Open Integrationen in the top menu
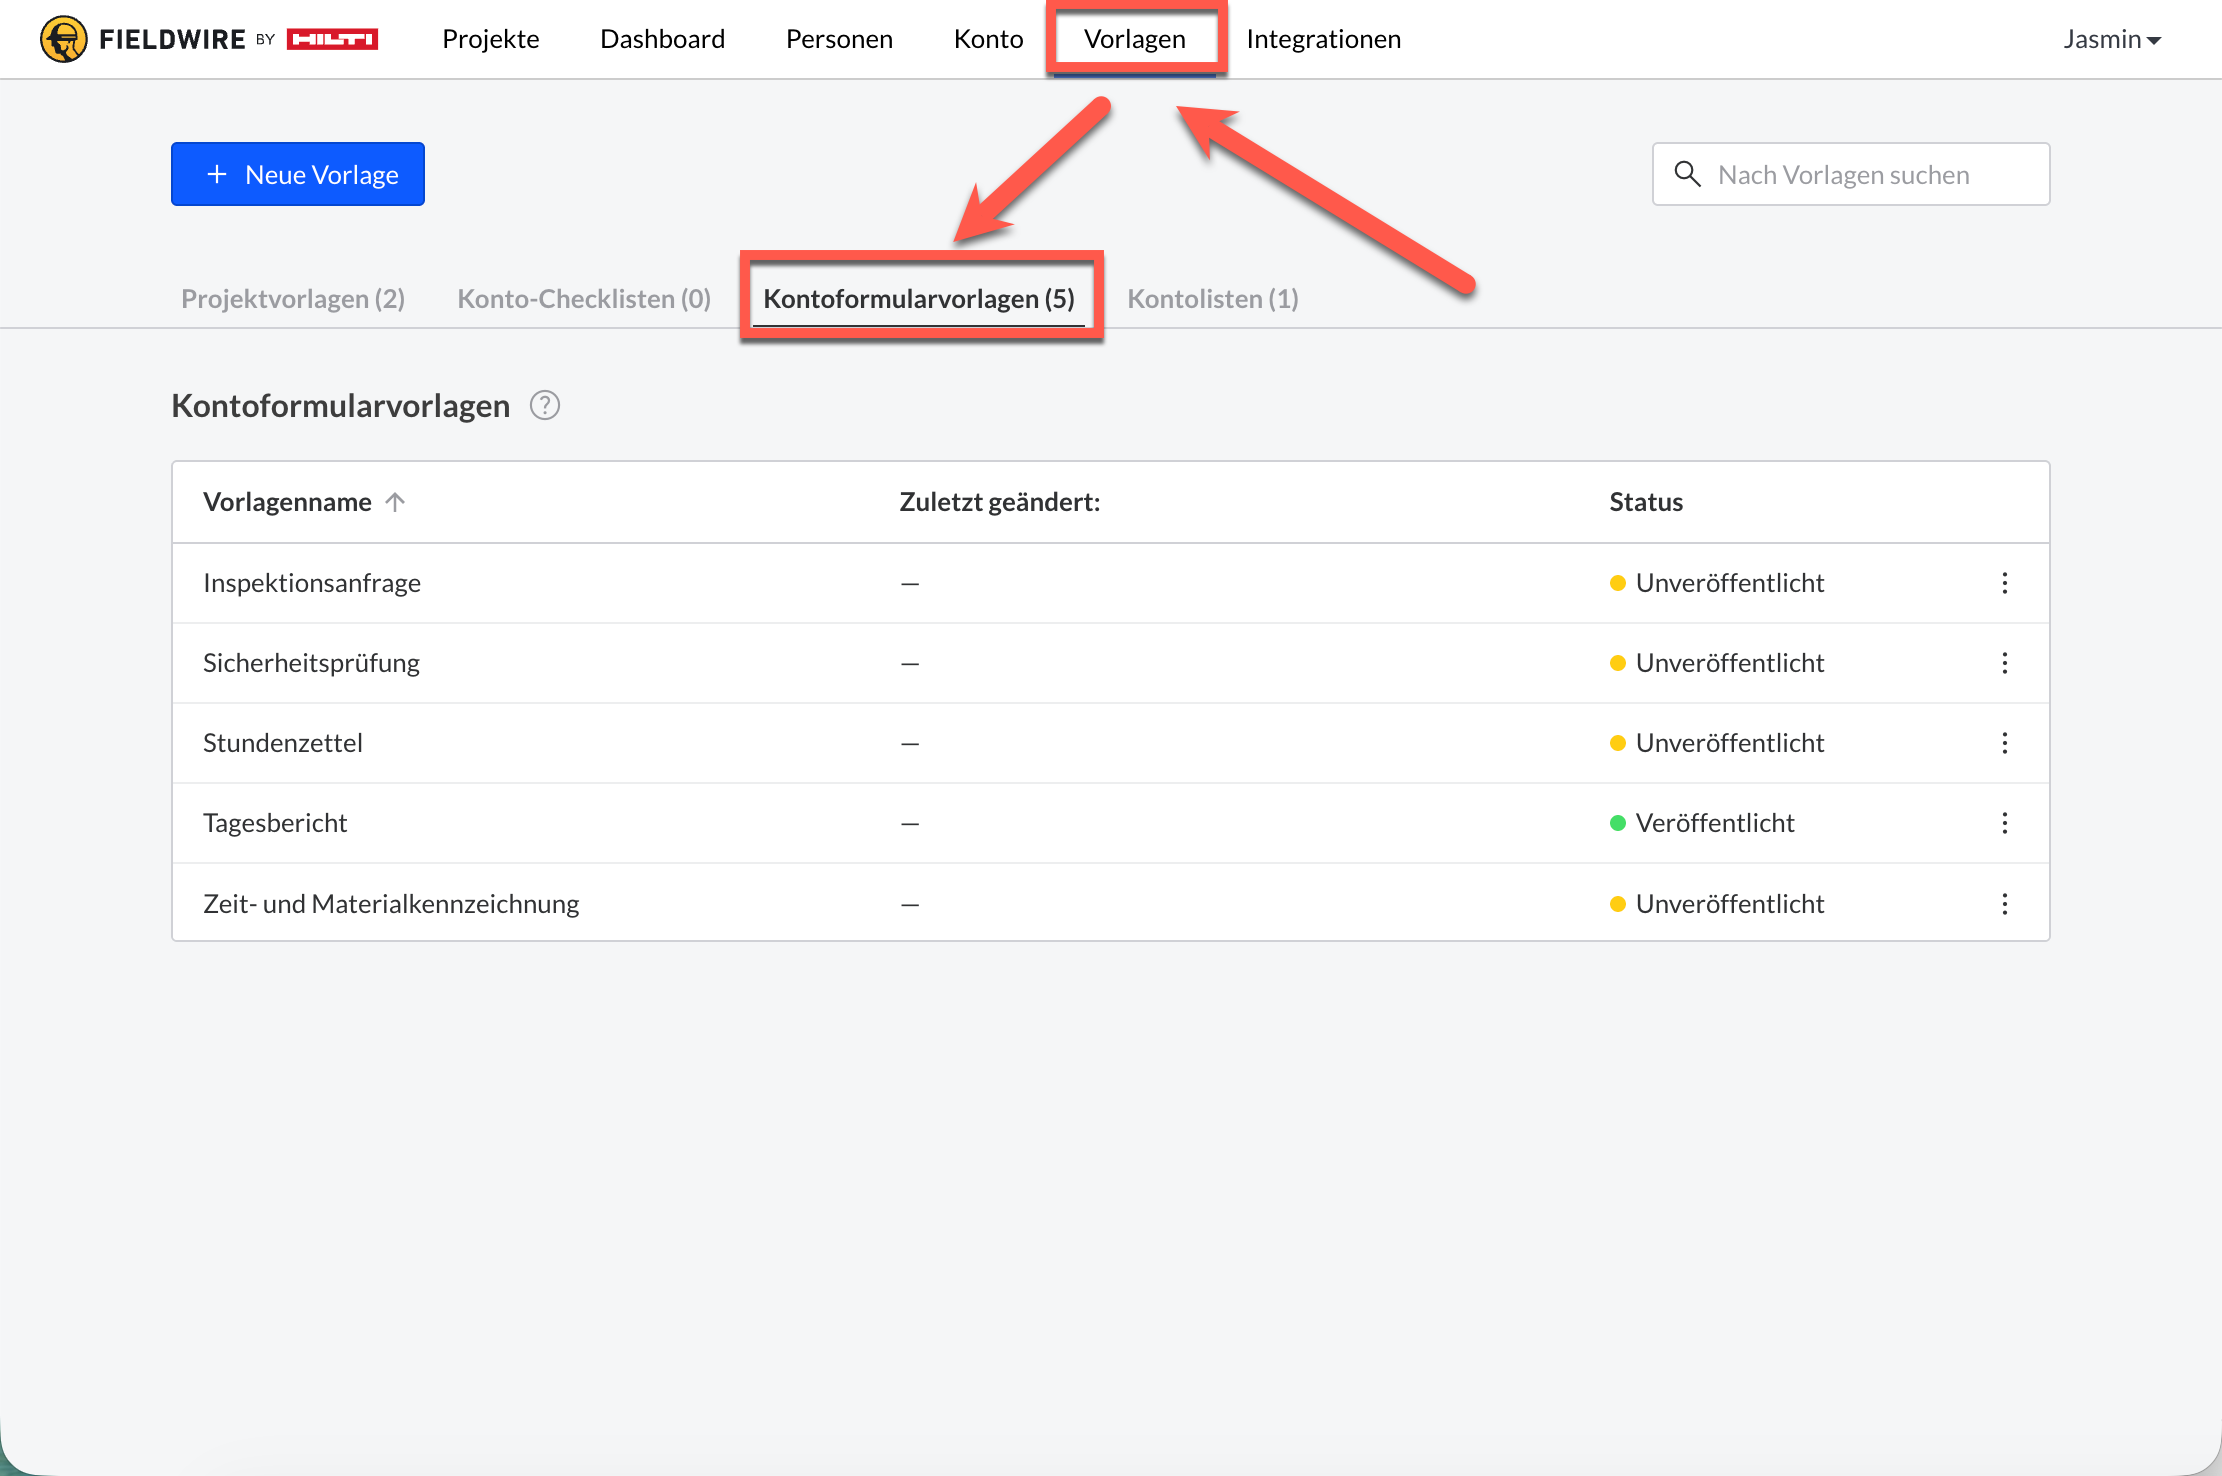The image size is (2222, 1476). [x=1323, y=39]
